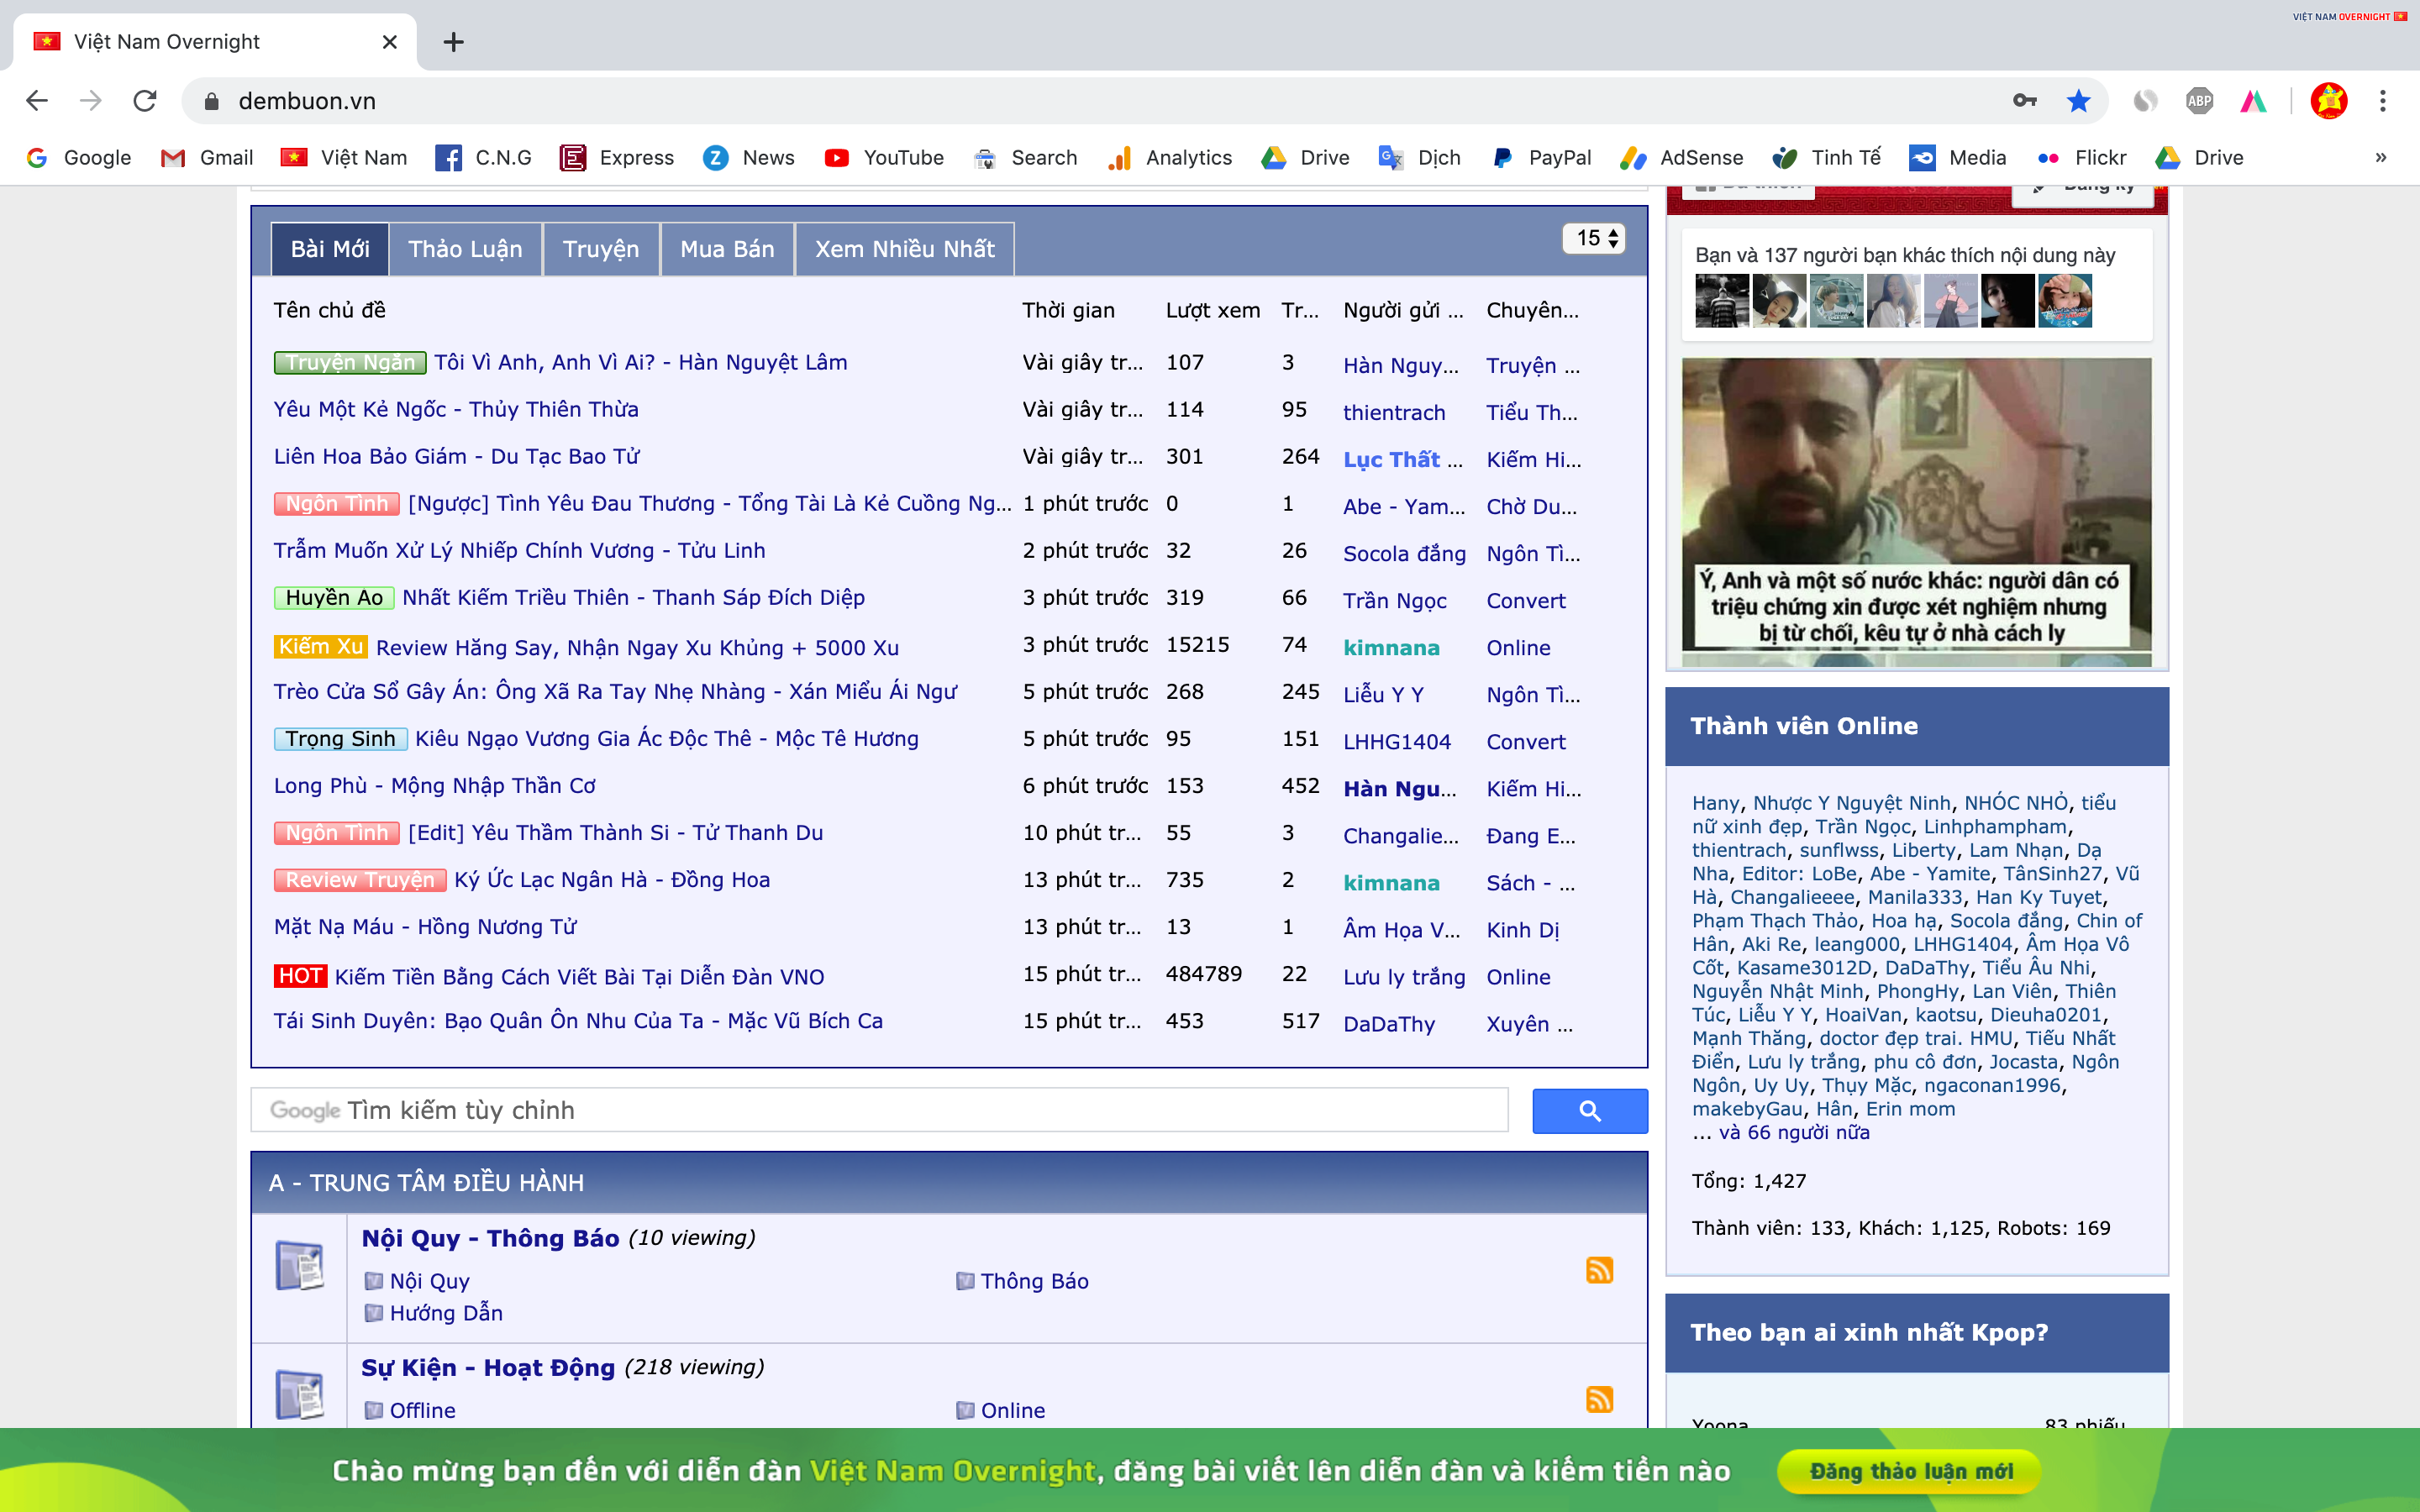Screen dimensions: 2420x1512
Task: Switch to the Thảo Luận tab
Action: [x=465, y=249]
